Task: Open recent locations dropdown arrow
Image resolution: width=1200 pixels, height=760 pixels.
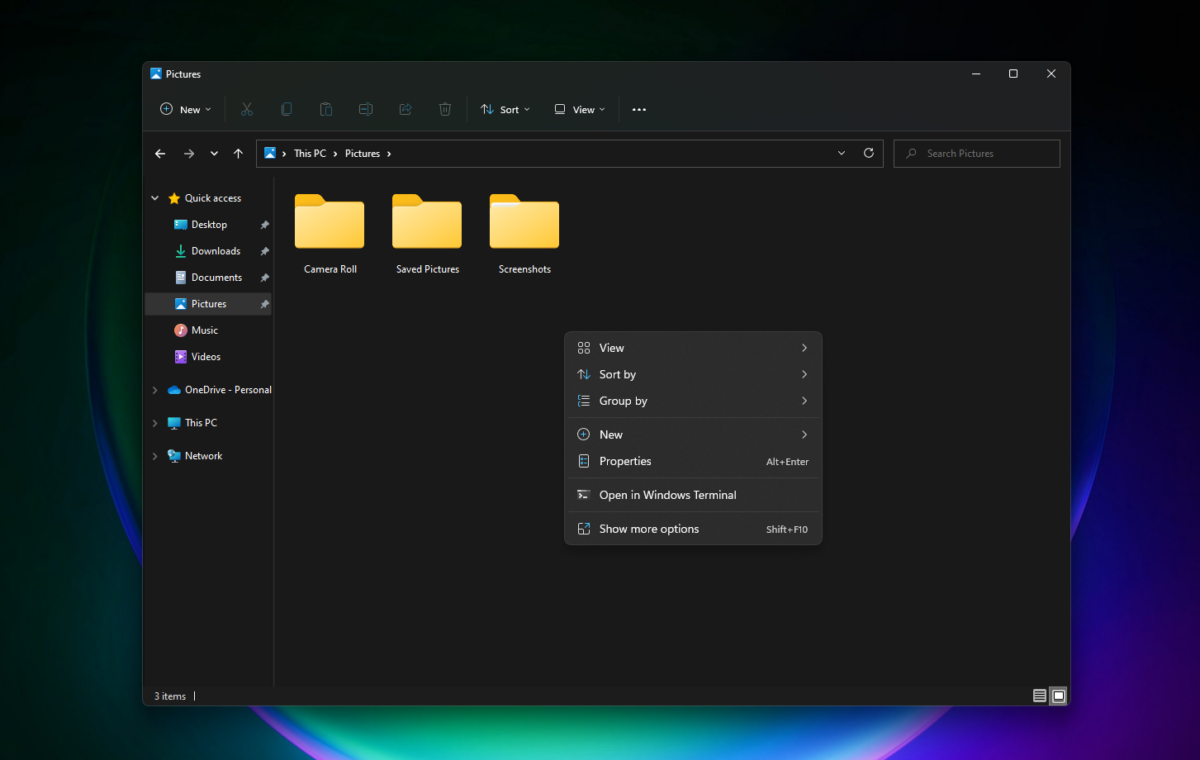Action: click(x=214, y=153)
